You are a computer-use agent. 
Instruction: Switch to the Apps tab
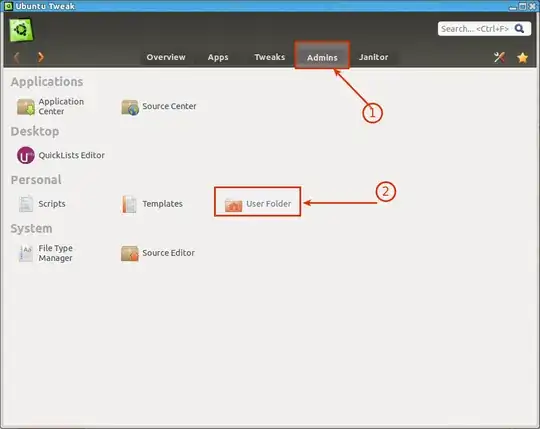[x=218, y=57]
